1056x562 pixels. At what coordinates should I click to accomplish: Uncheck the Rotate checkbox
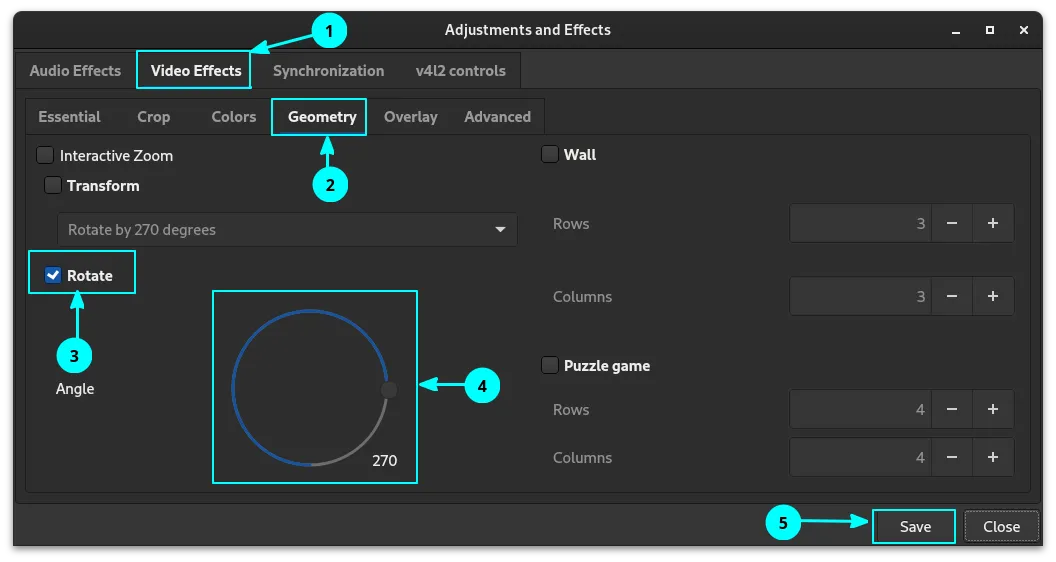pos(53,276)
